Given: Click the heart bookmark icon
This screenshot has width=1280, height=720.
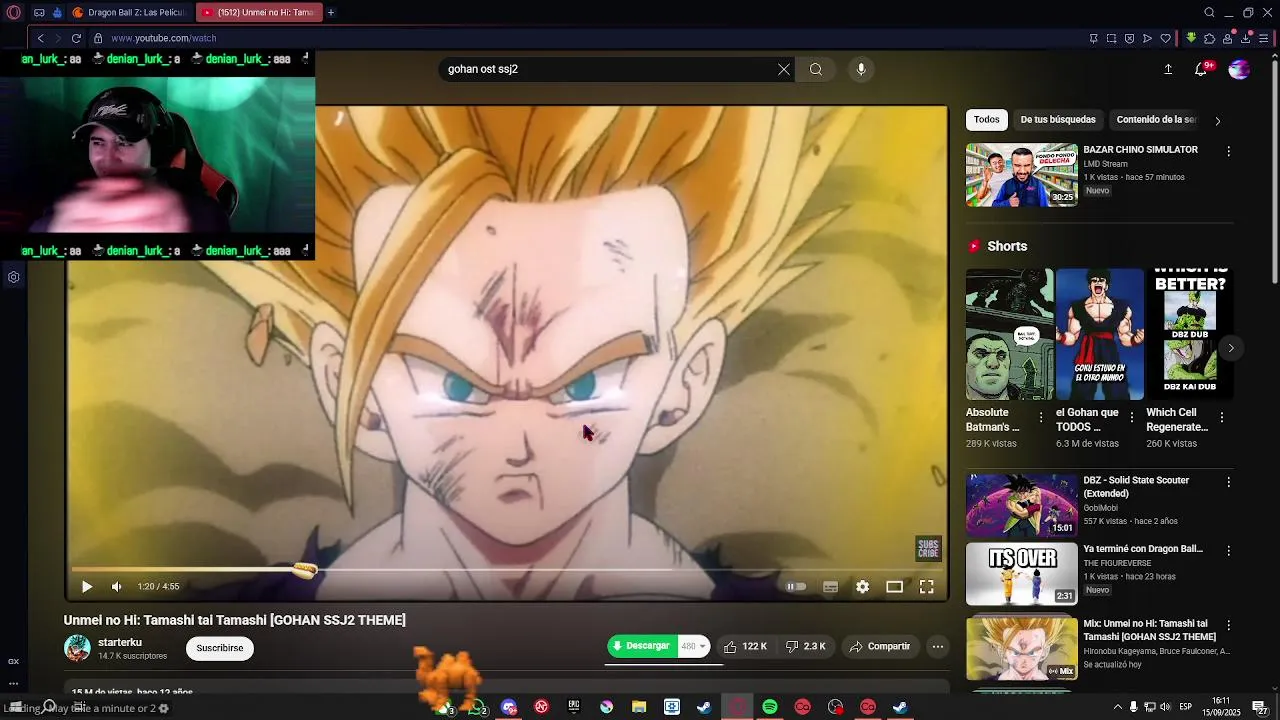Looking at the screenshot, I should coord(1165,38).
